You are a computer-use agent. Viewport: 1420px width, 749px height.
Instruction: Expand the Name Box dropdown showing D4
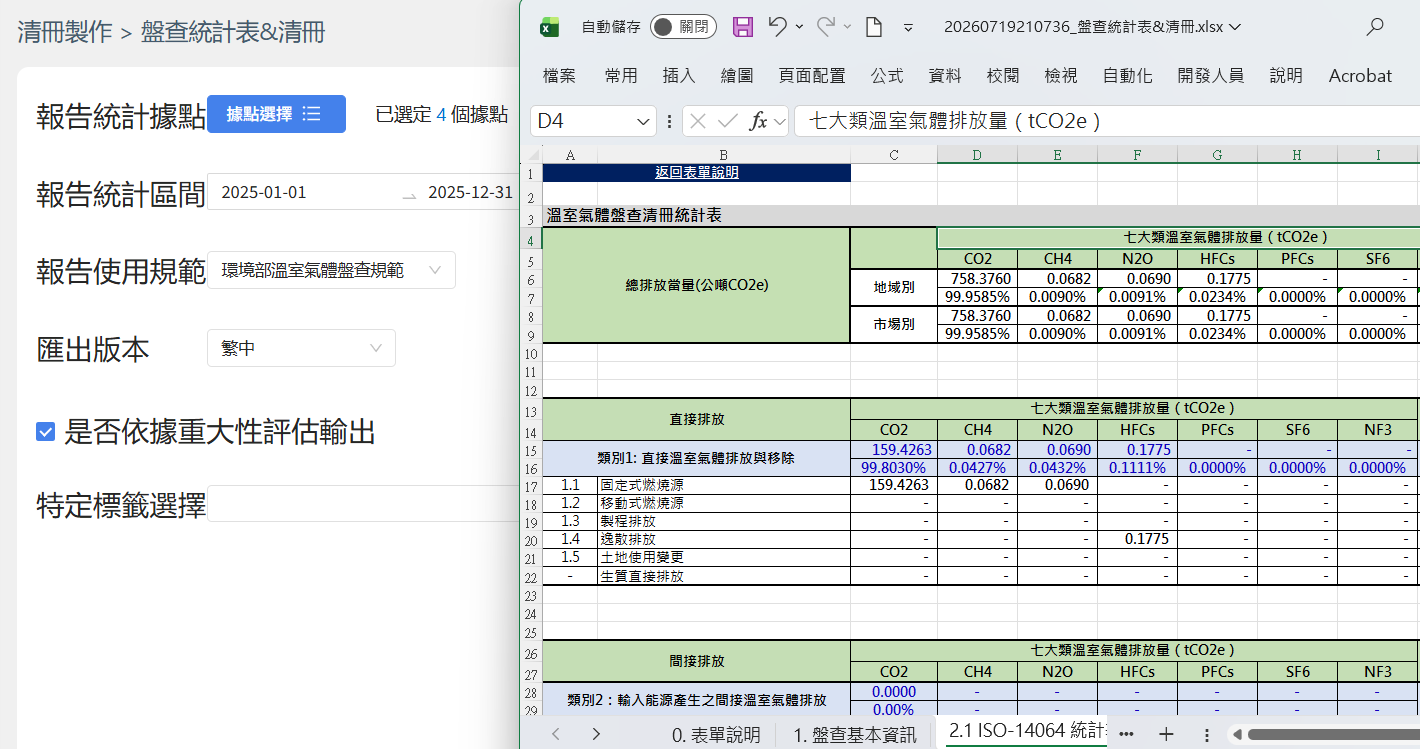645,121
